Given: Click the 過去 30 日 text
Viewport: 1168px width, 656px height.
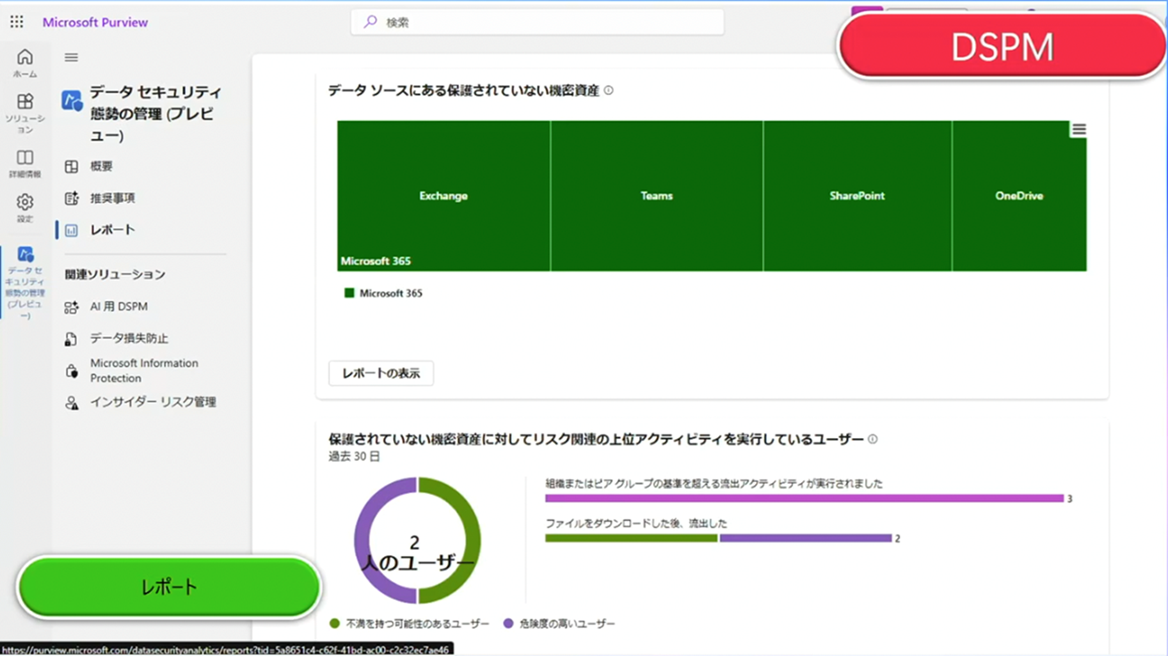Looking at the screenshot, I should (354, 456).
